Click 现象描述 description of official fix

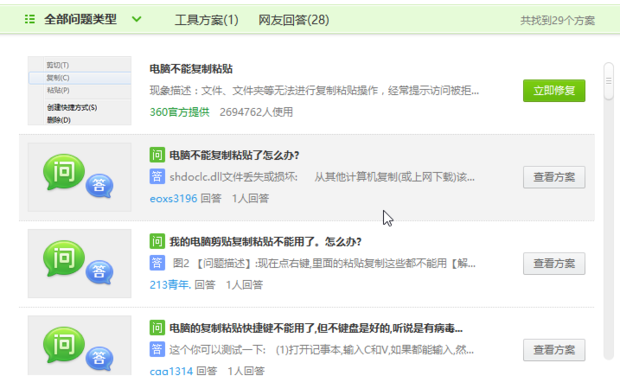coord(314,91)
